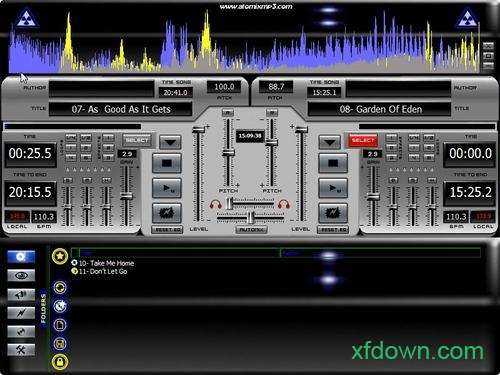Click the left deck 1/2 loop button
Viewport: 500px width, 375px height.
tap(86, 137)
